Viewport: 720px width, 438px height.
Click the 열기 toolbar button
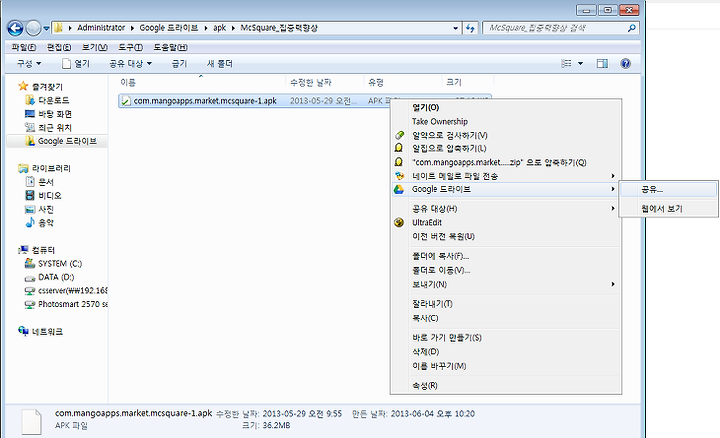(76, 63)
